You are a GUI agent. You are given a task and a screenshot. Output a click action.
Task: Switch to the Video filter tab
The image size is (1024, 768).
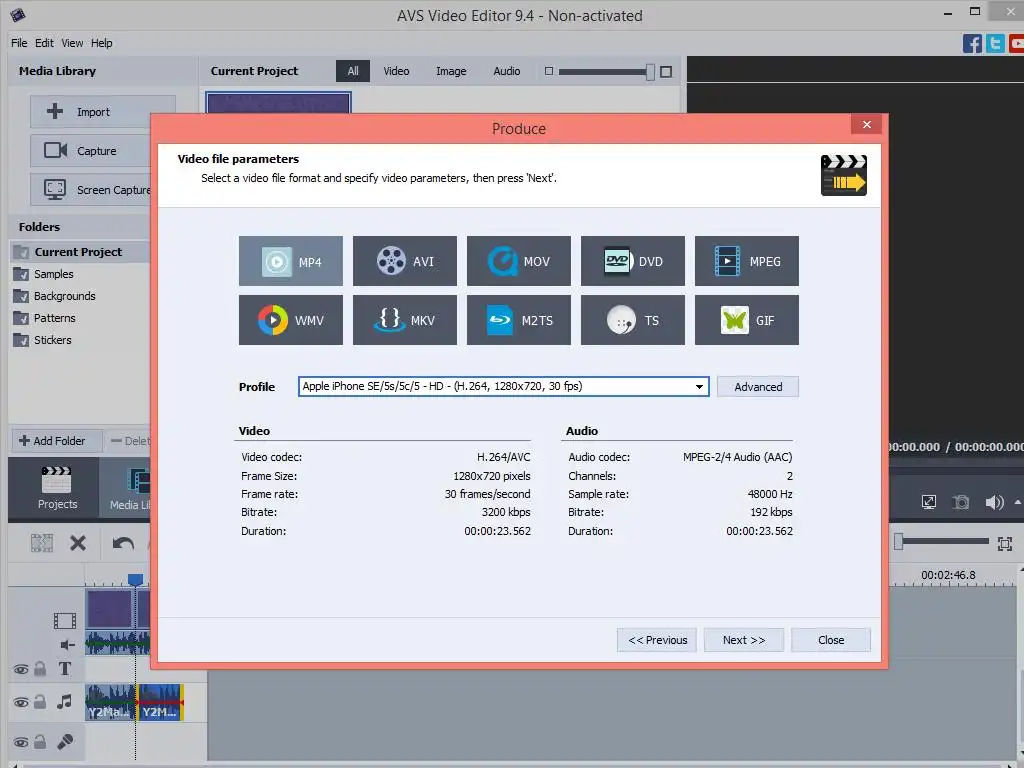396,71
